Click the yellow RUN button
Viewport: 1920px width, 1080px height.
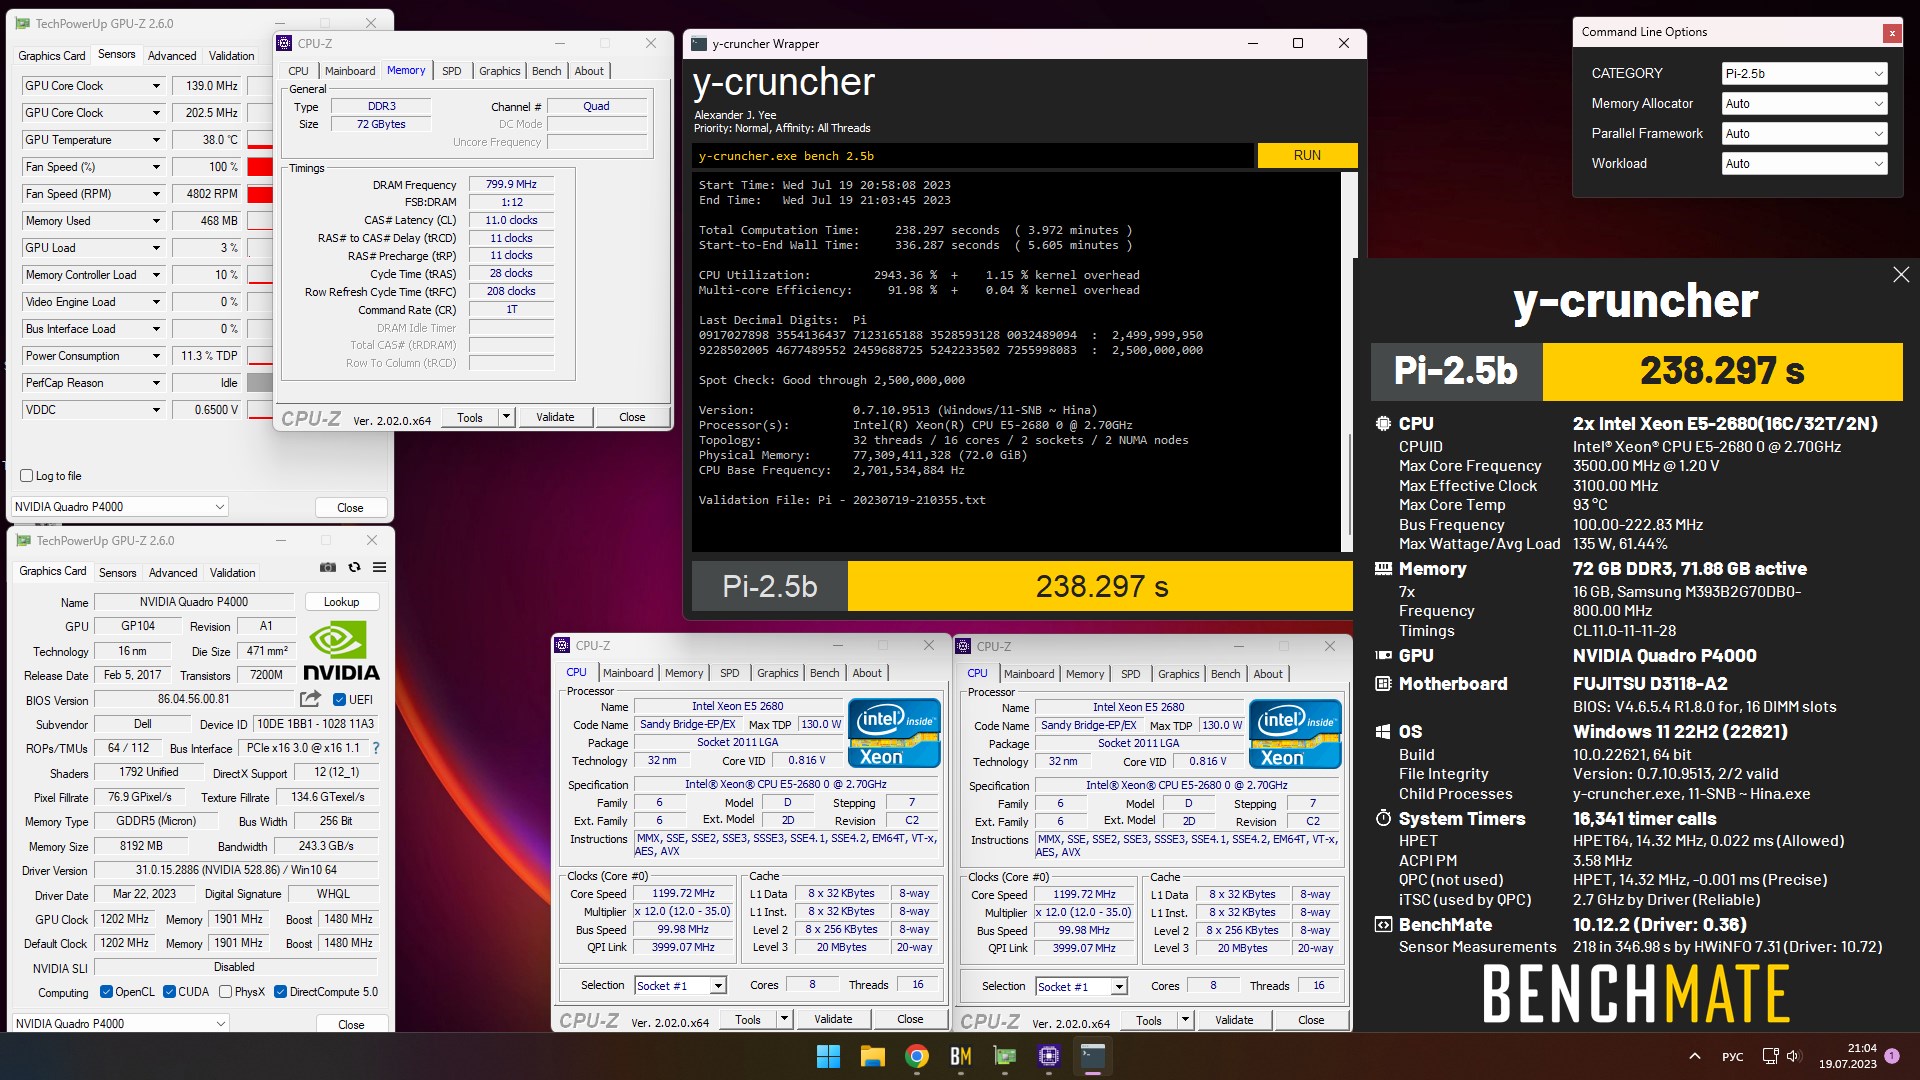[1307, 155]
